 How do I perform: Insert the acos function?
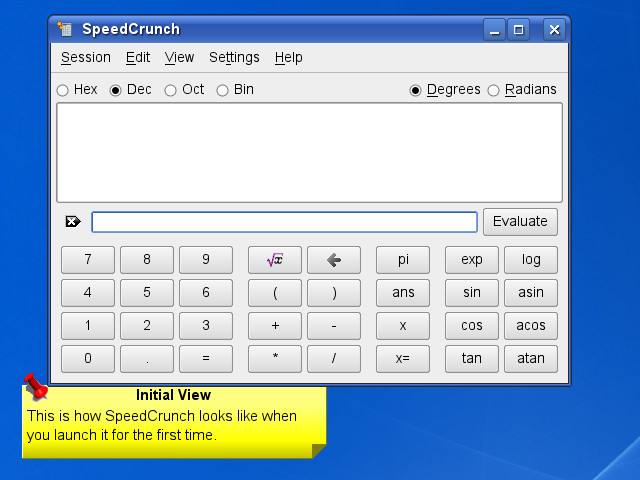[x=531, y=326]
